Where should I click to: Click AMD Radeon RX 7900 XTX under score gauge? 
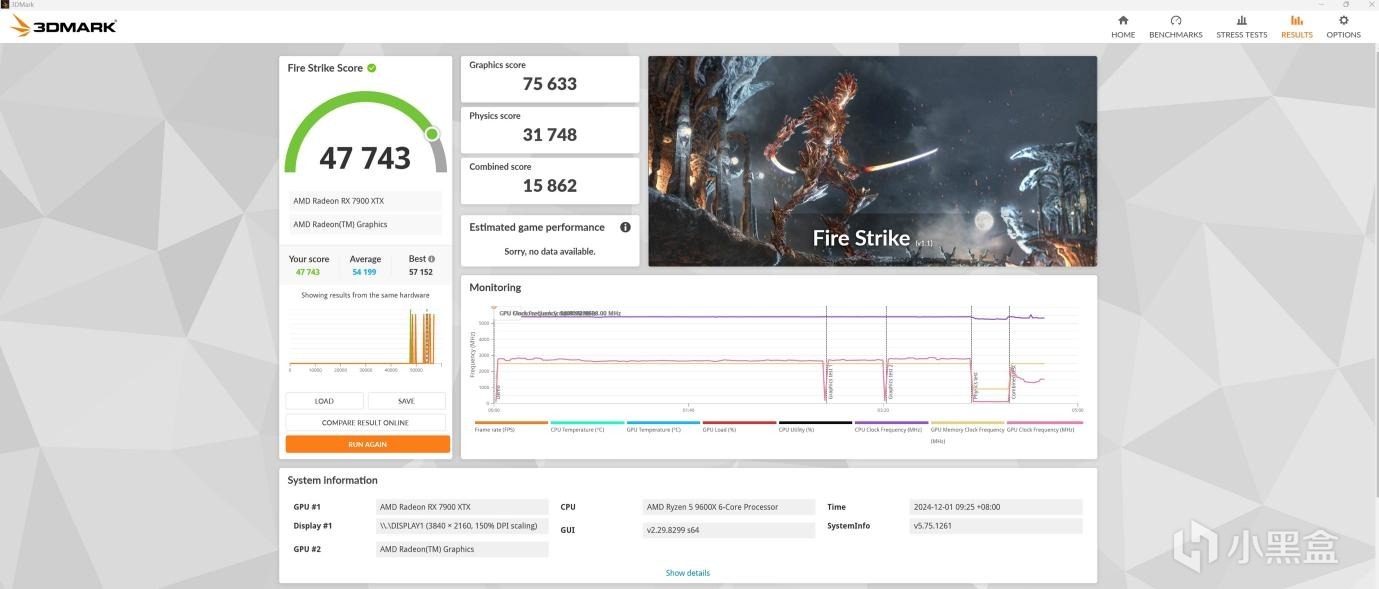pos(365,201)
